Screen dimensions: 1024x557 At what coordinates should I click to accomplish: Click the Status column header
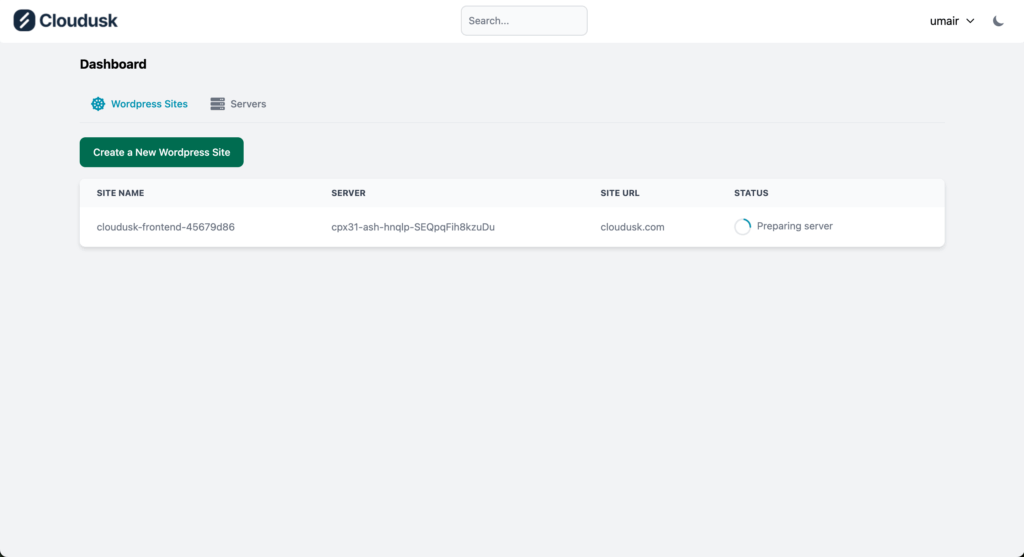click(x=751, y=193)
